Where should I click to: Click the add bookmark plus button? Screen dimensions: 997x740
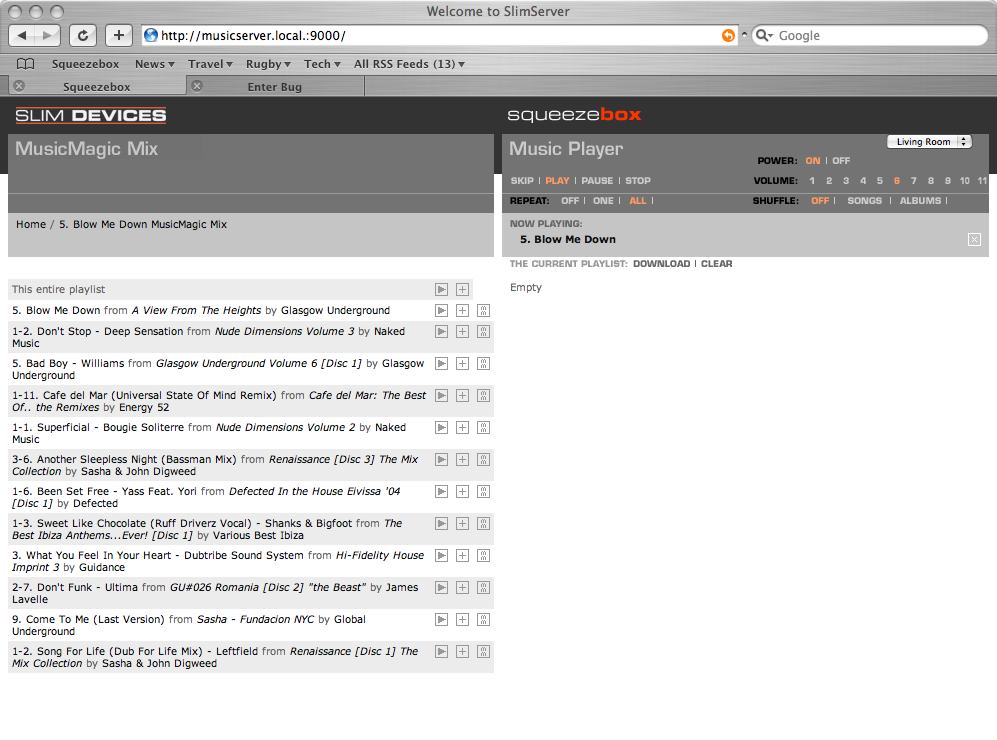(118, 36)
